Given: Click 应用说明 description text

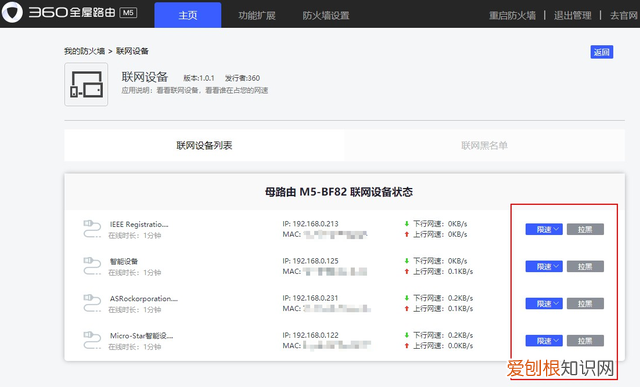Looking at the screenshot, I should pos(194,90).
